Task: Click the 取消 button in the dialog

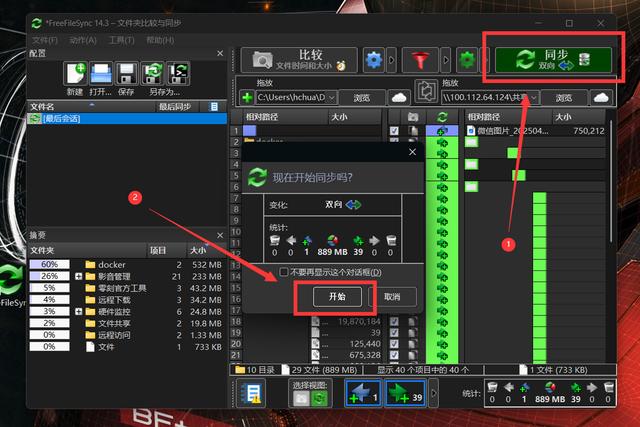Action: click(x=392, y=297)
